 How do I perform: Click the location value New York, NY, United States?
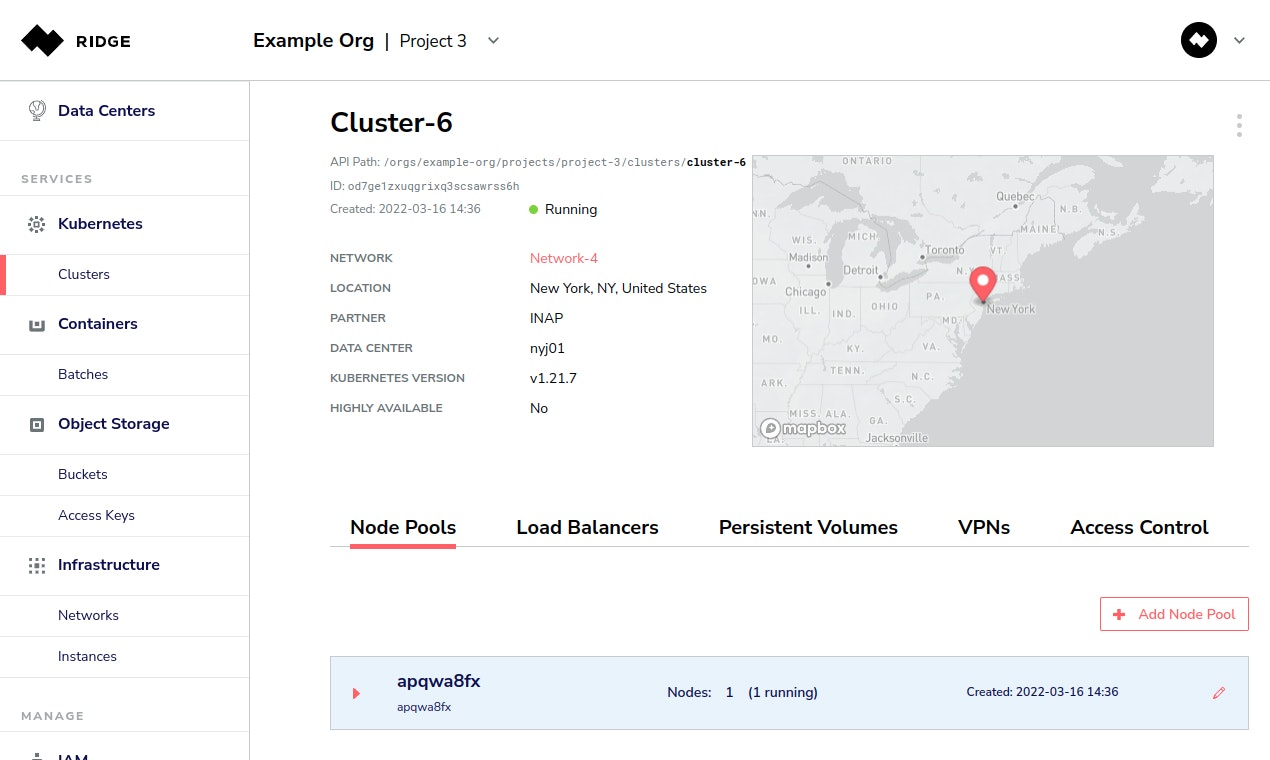pos(618,288)
